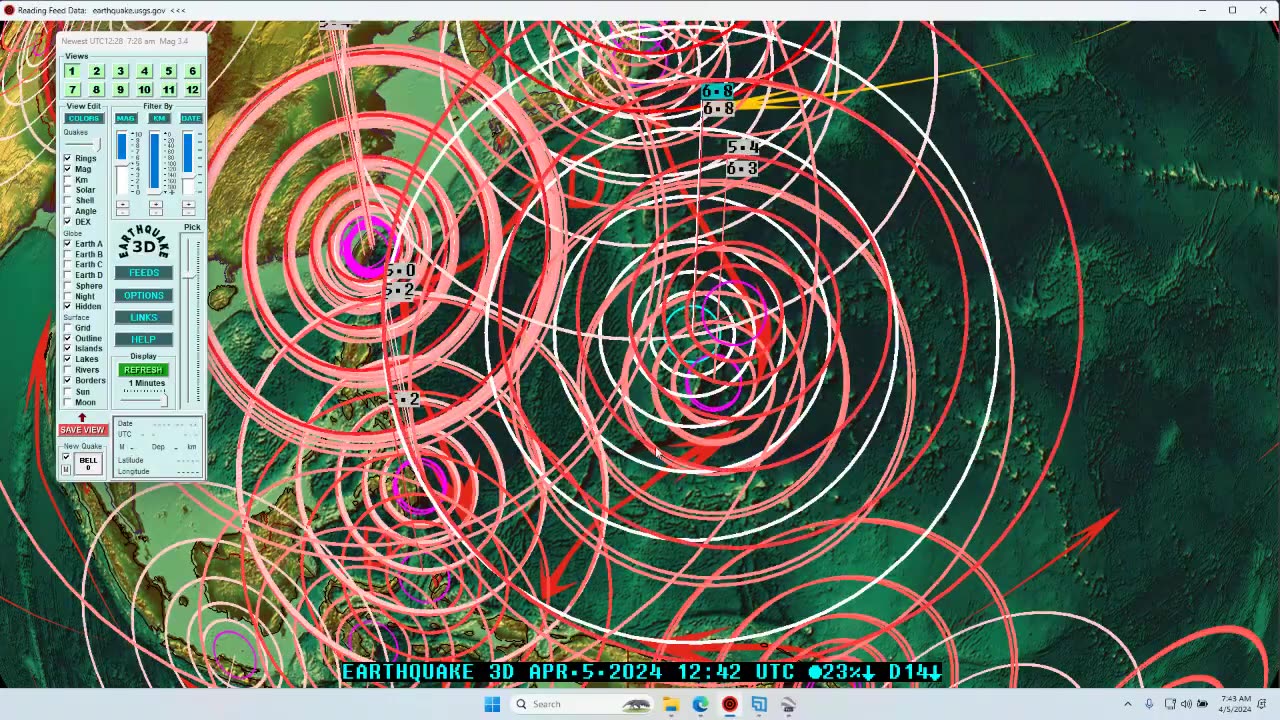Toggle the Hidden checkbox
Image resolution: width=1280 pixels, height=720 pixels.
[68, 307]
